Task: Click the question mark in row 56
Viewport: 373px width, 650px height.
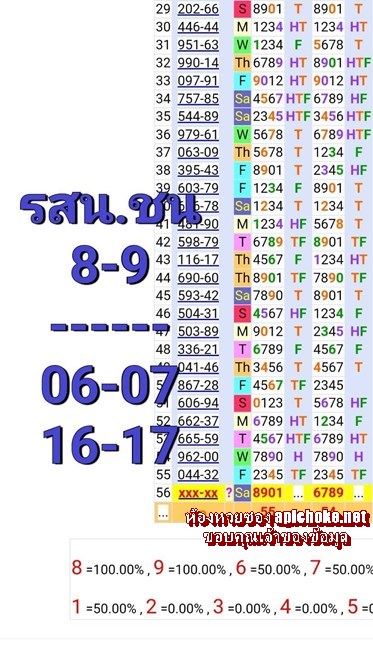Action: (229, 493)
